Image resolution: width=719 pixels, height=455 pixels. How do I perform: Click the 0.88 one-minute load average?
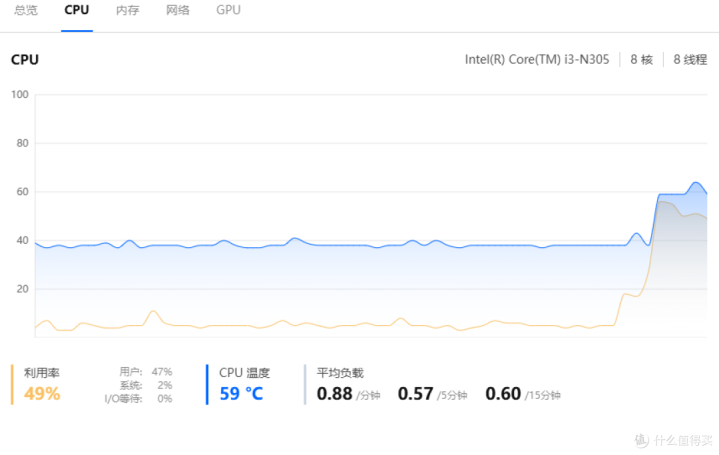[335, 393]
